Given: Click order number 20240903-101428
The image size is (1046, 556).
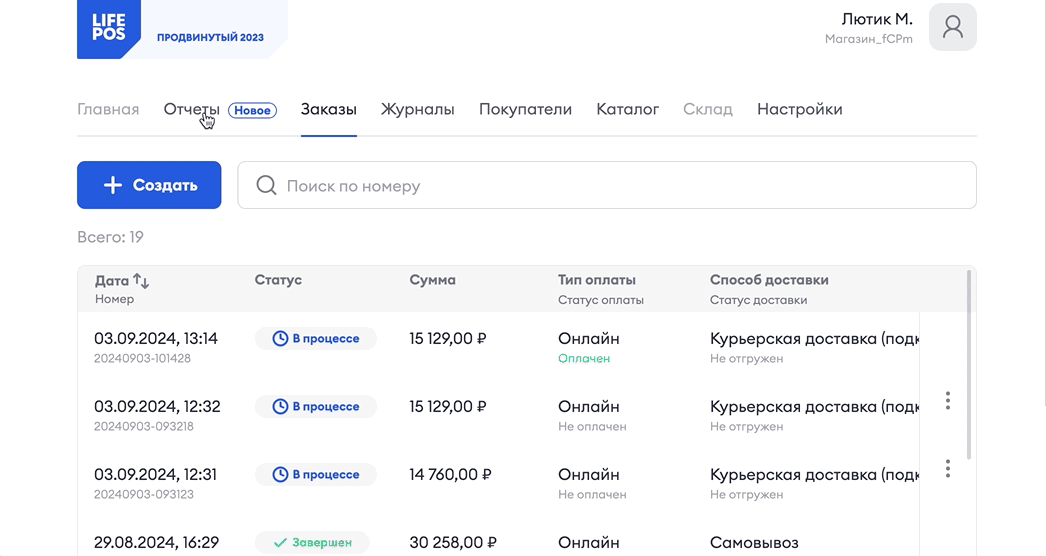Looking at the screenshot, I should click(142, 358).
